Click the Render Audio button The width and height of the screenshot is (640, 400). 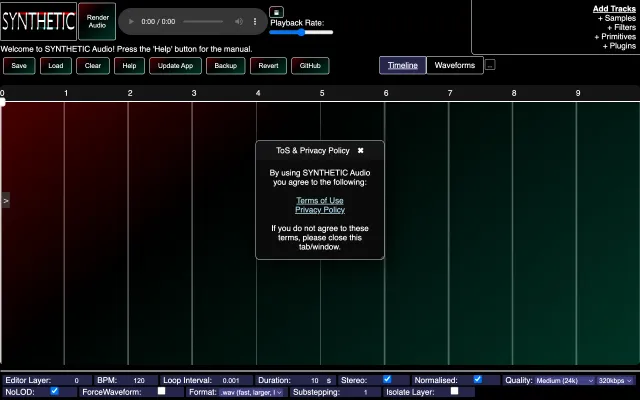(x=97, y=21)
